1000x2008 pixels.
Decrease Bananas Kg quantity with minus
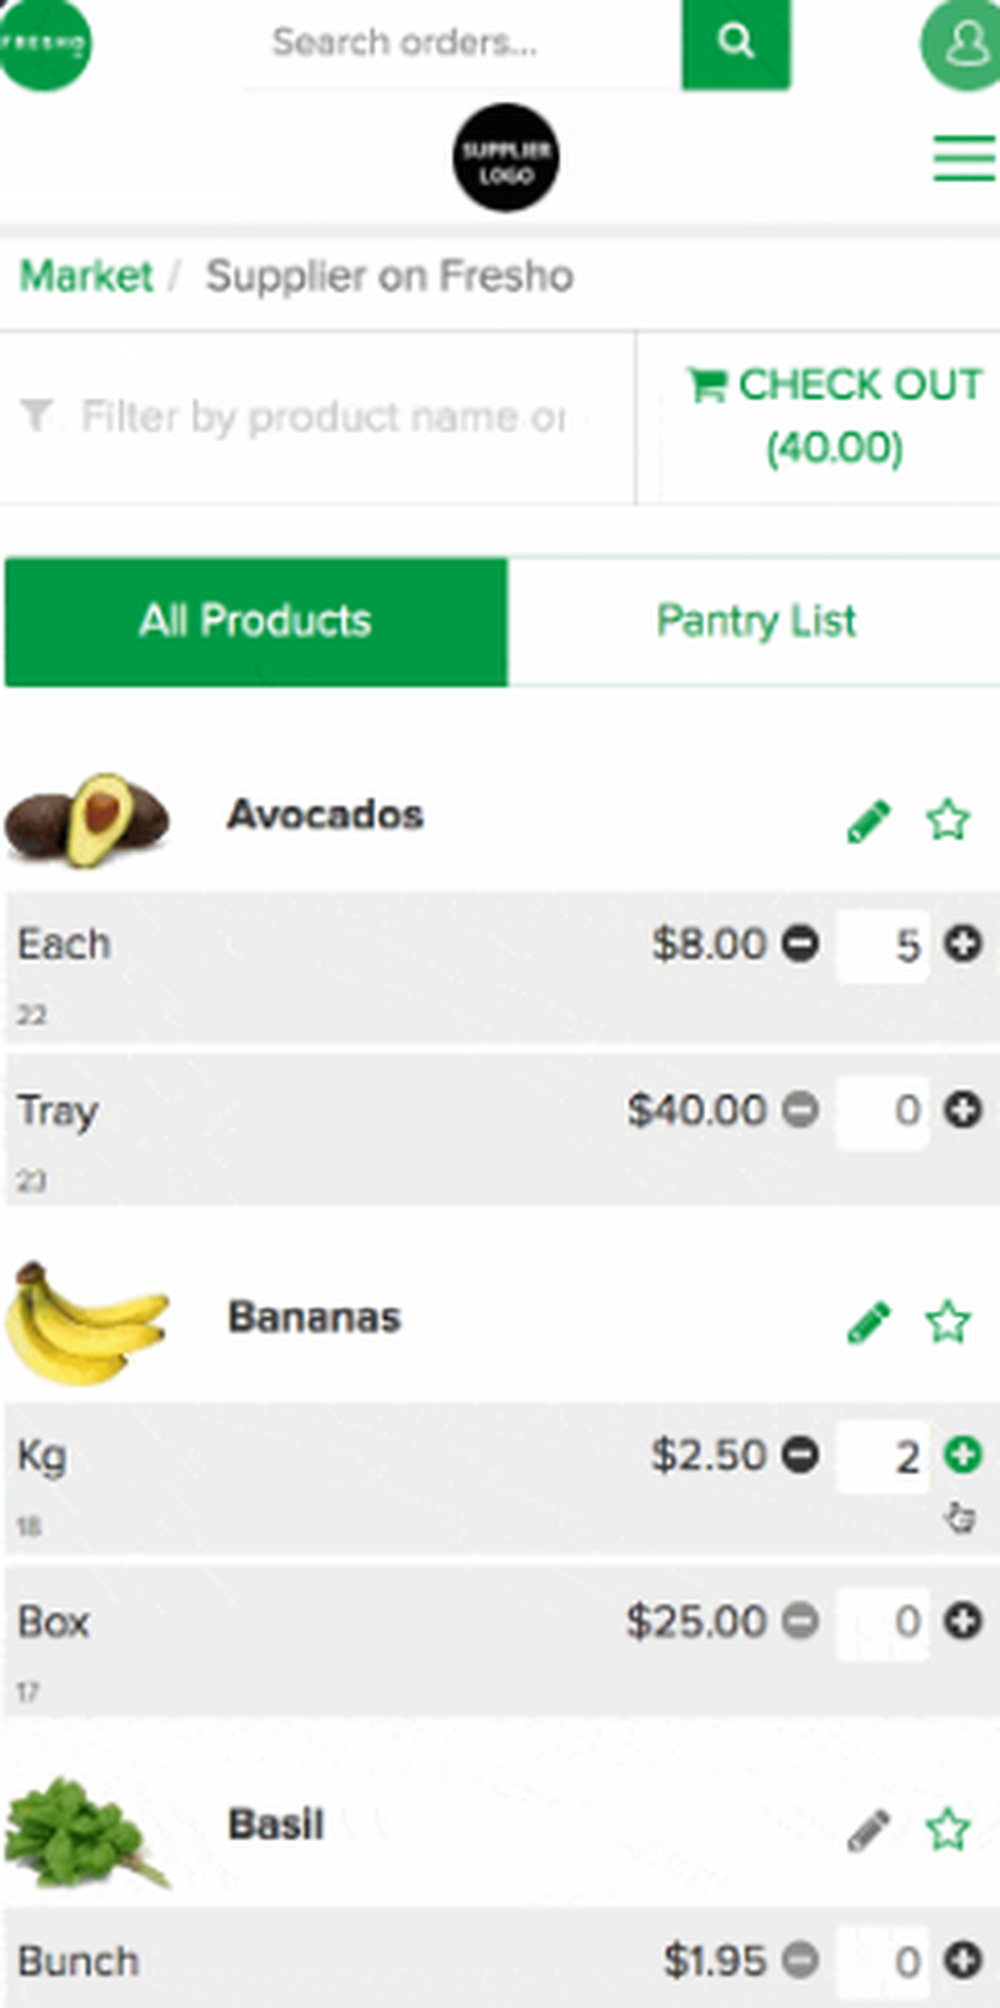800,1455
